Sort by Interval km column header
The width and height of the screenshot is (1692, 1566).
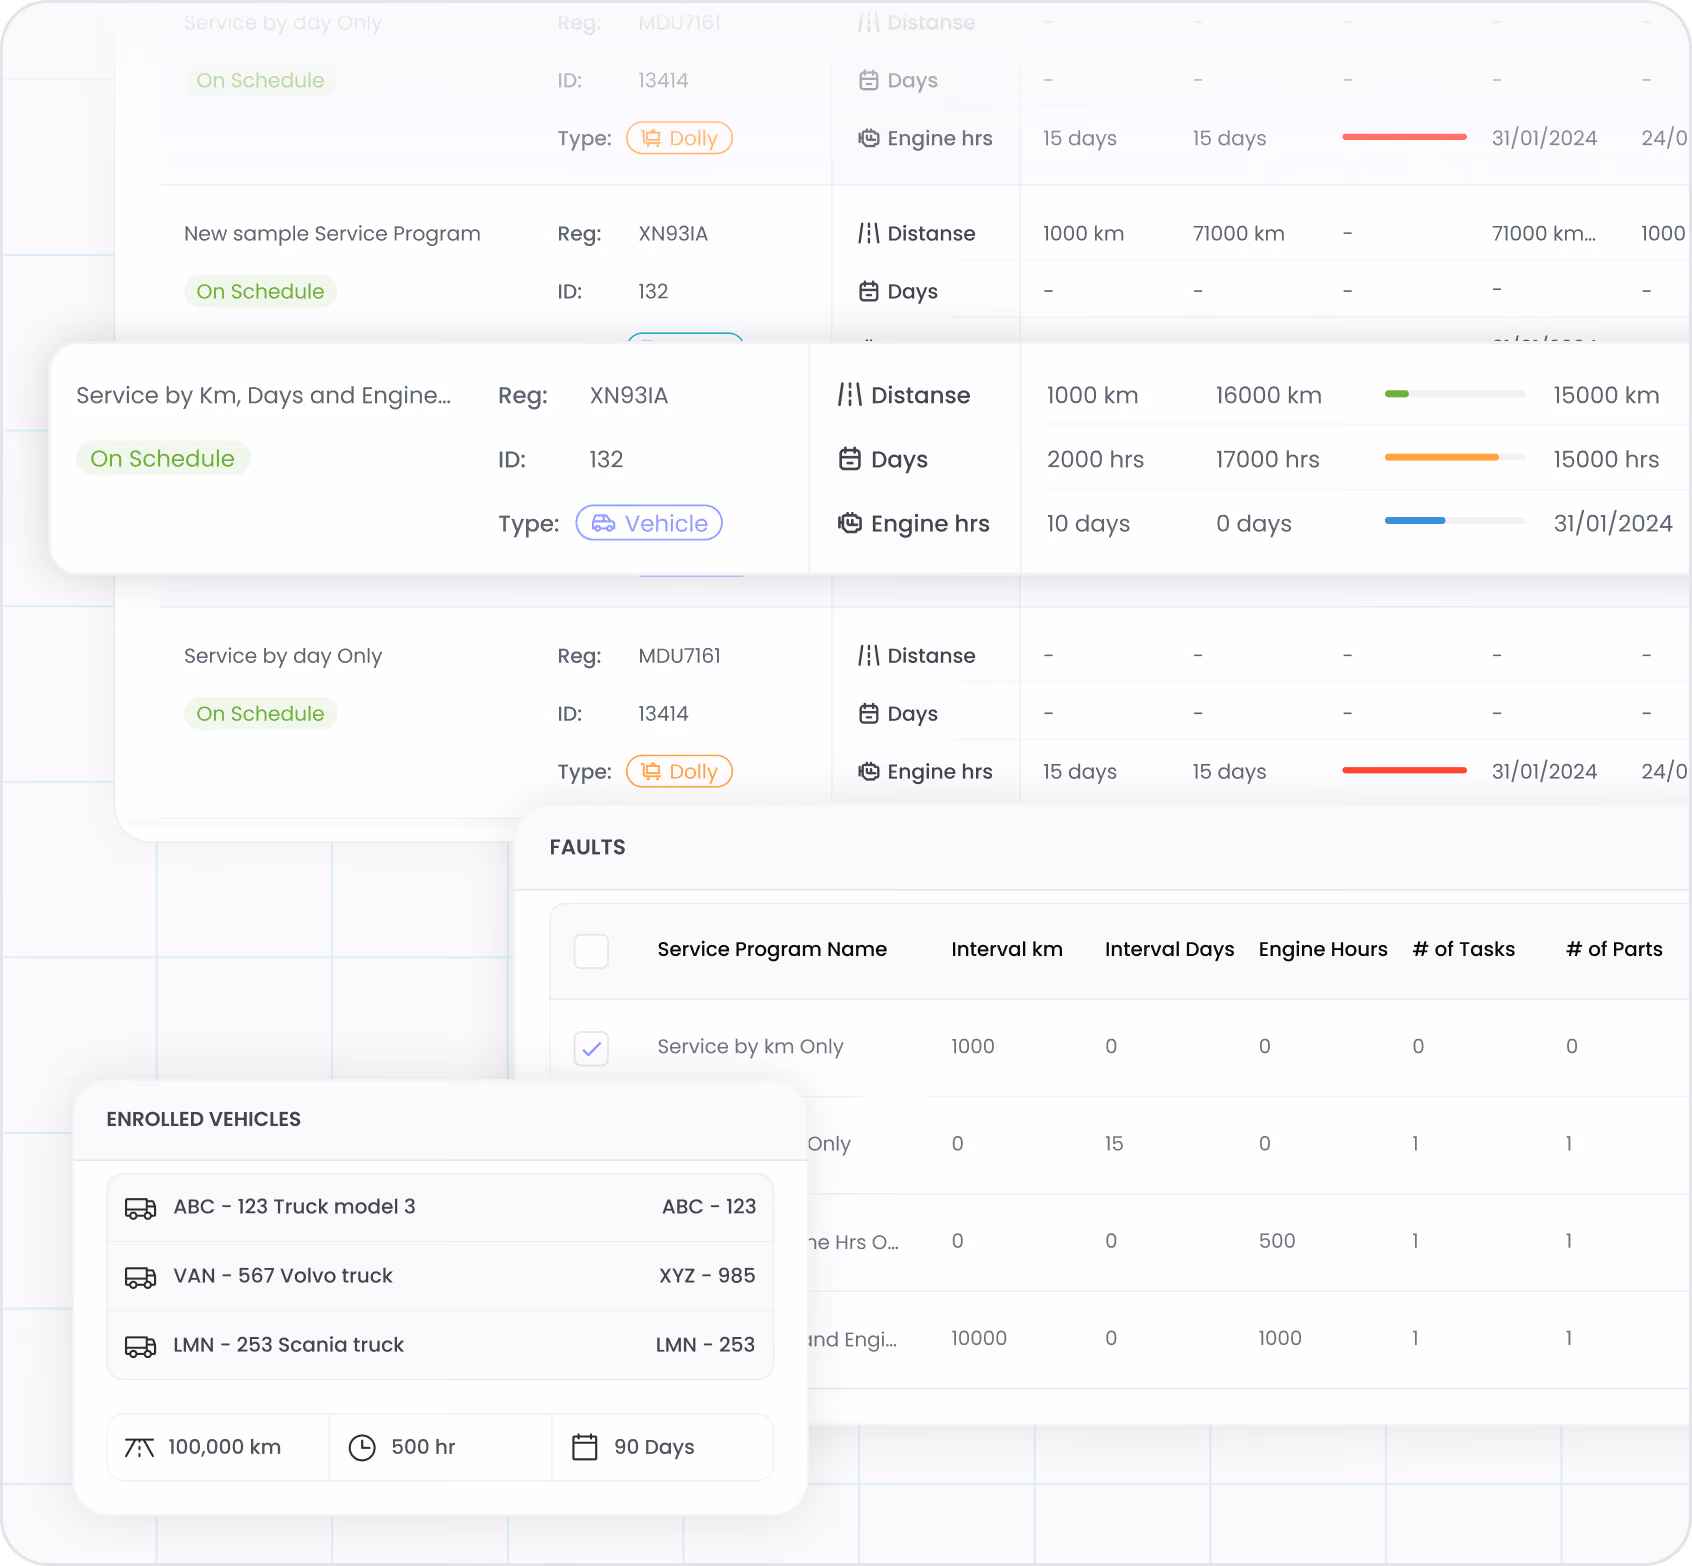tap(1007, 949)
